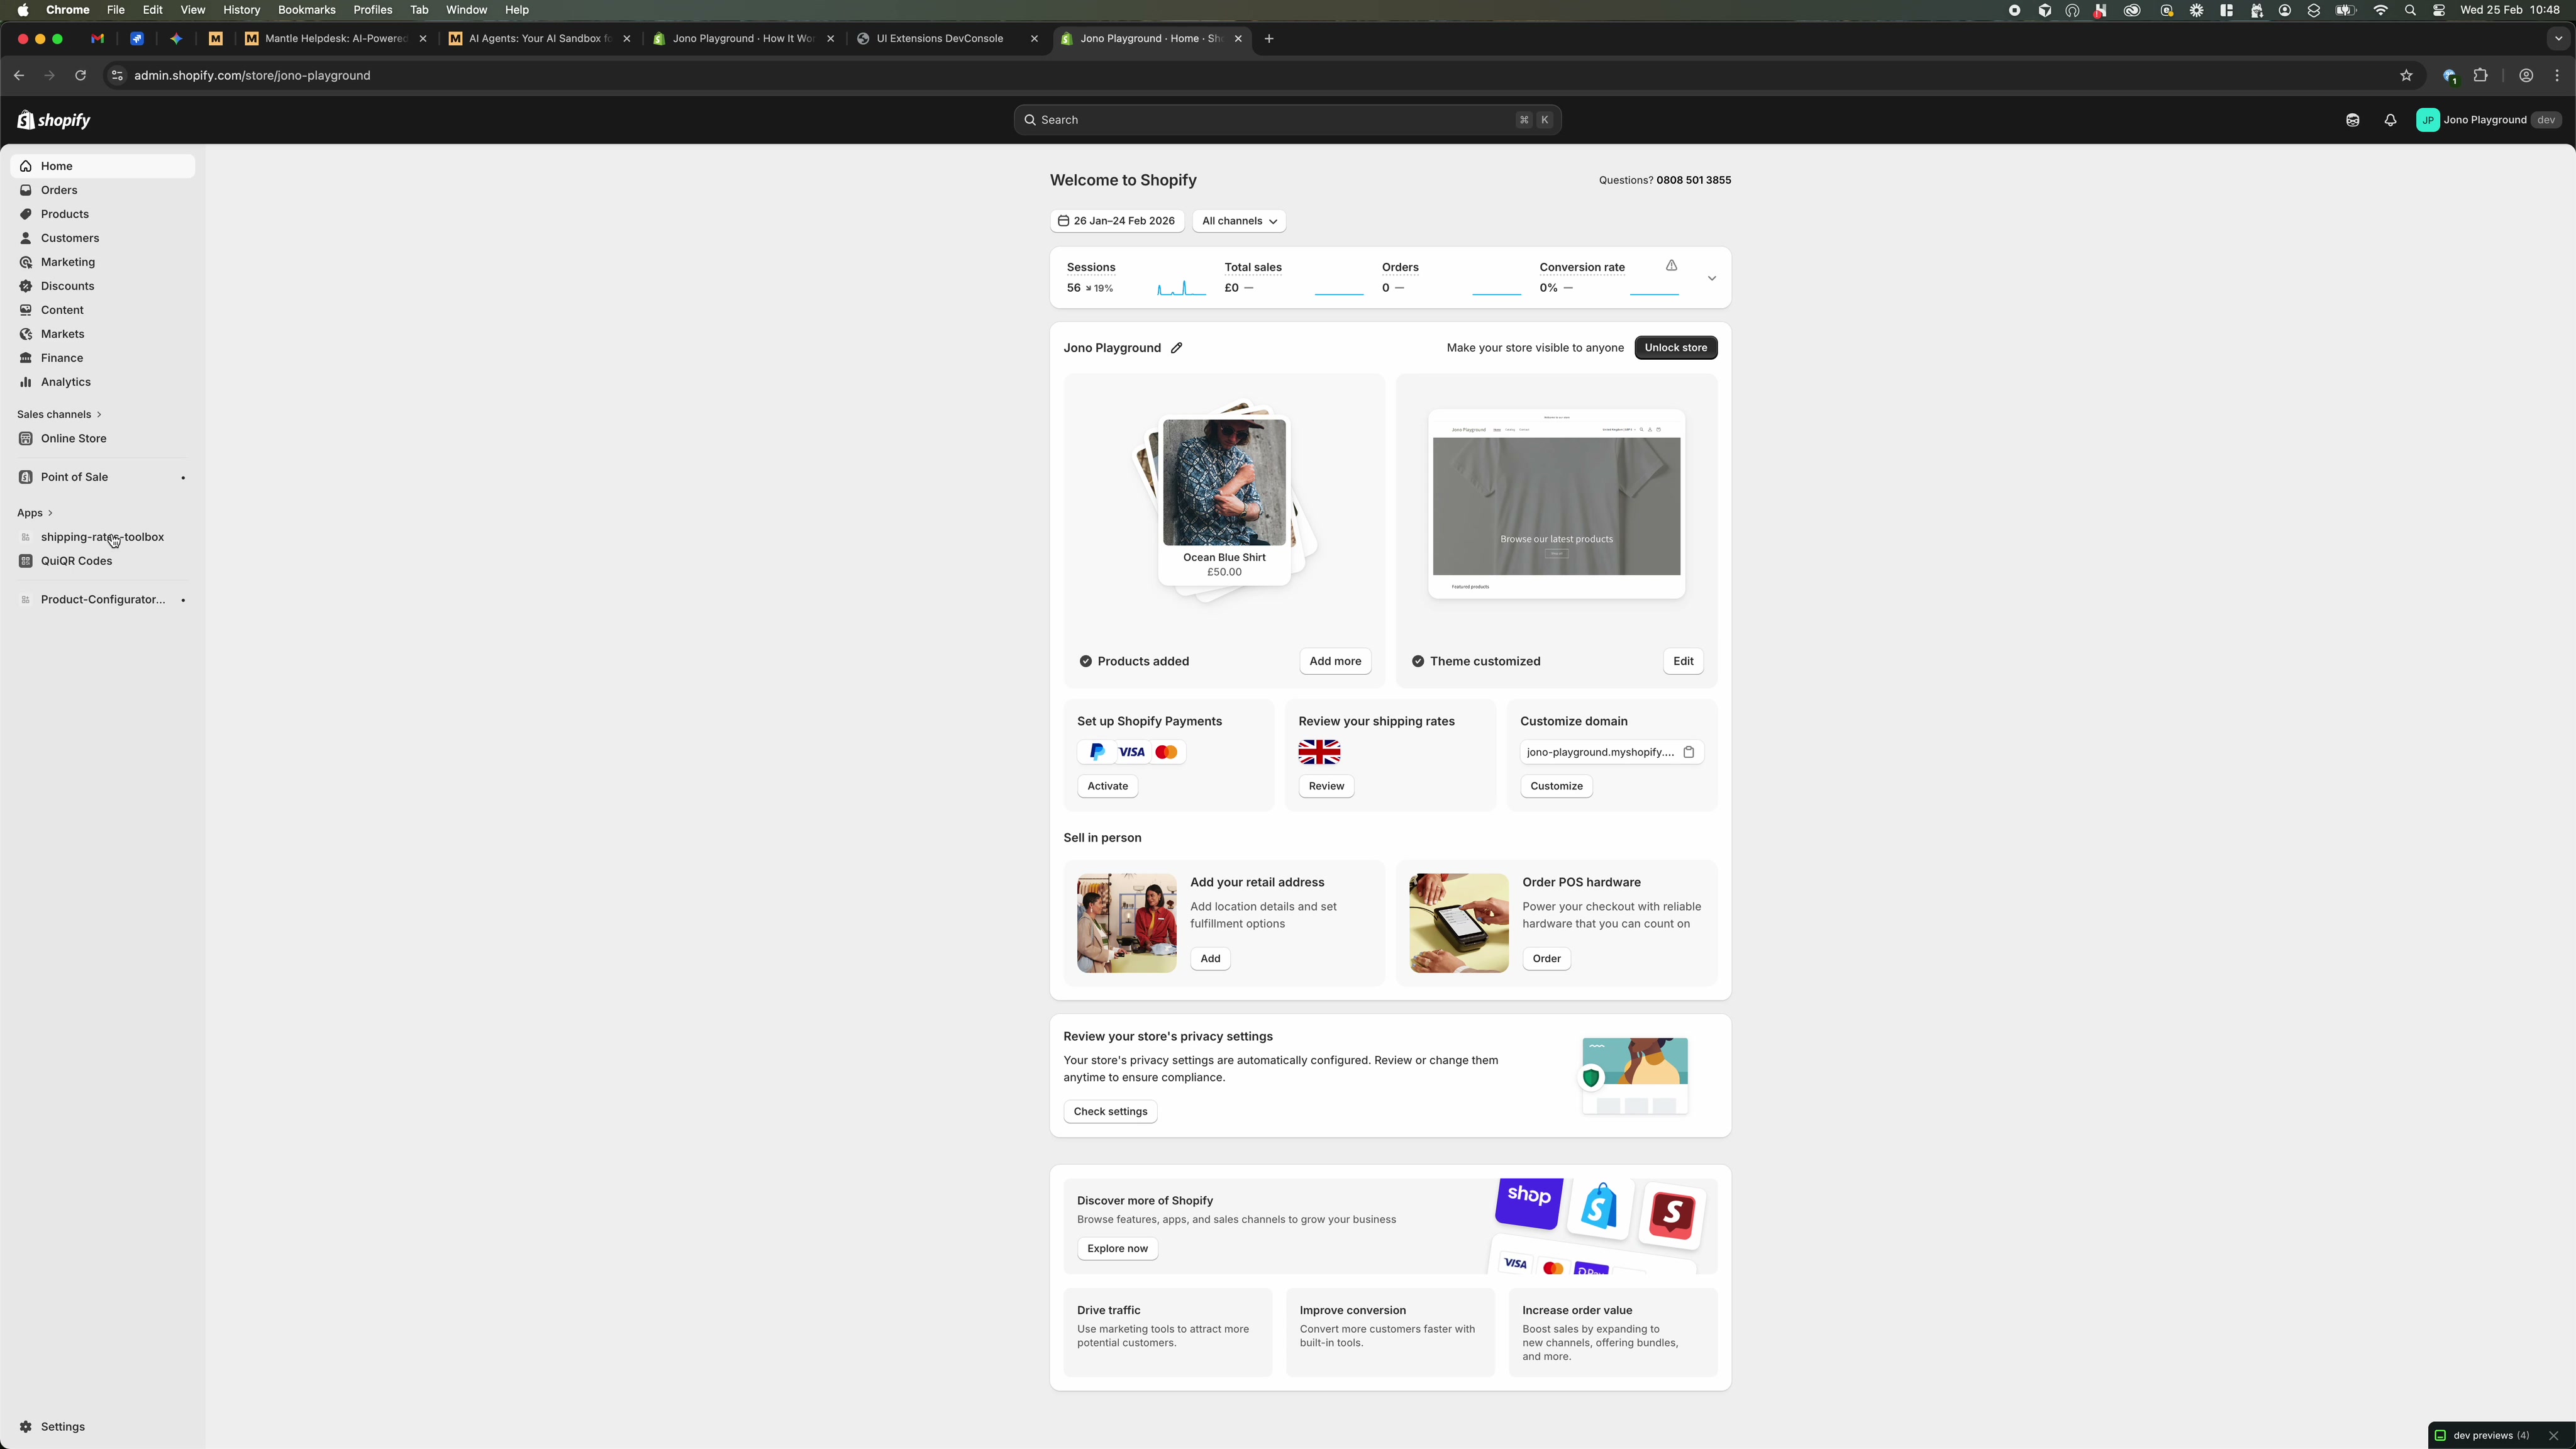Expand the Apps section
This screenshot has width=2576, height=1449.
click(35, 513)
